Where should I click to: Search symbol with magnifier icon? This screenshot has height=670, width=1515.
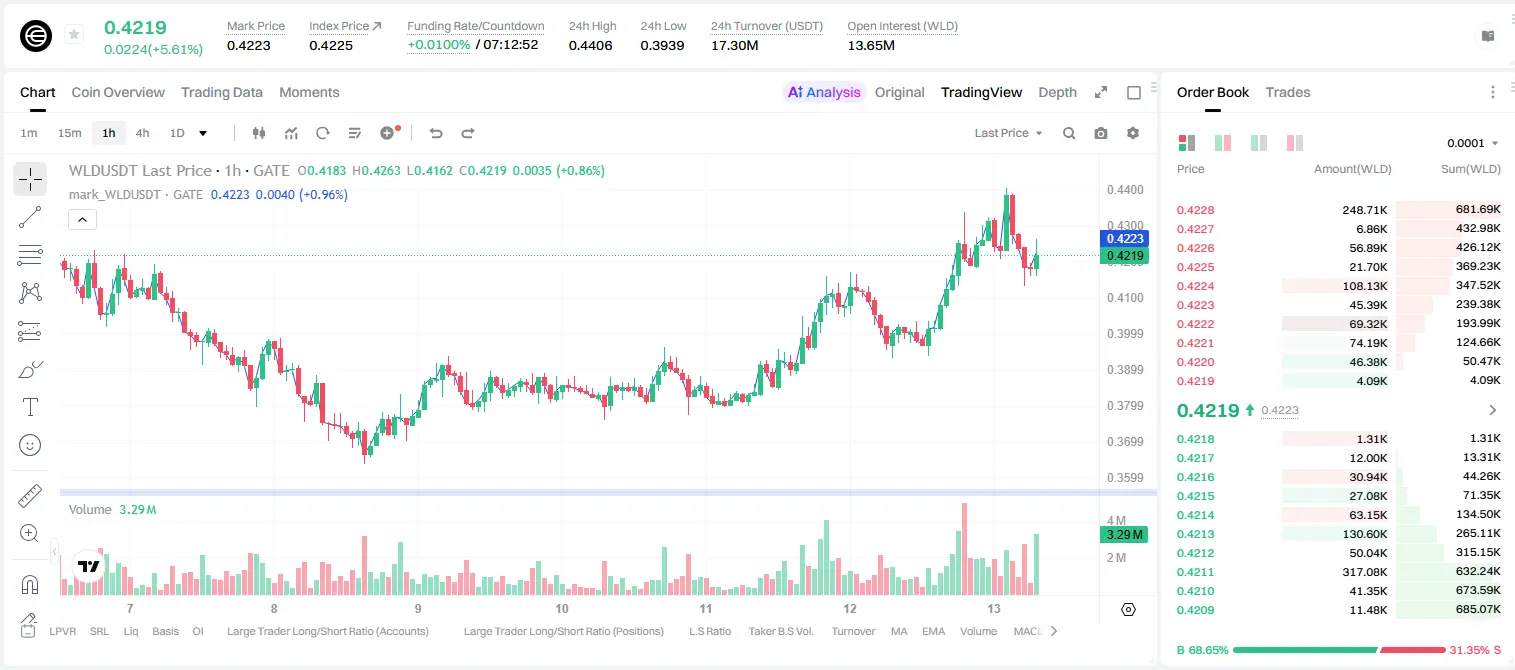point(1069,133)
